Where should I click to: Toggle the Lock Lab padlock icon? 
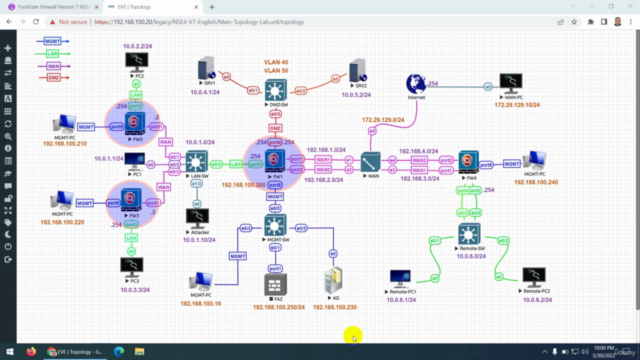8,198
